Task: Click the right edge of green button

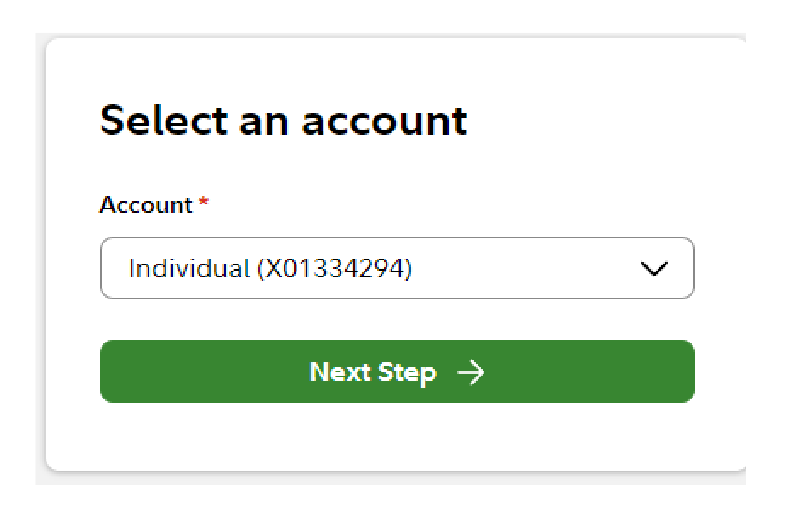Action: coord(684,372)
